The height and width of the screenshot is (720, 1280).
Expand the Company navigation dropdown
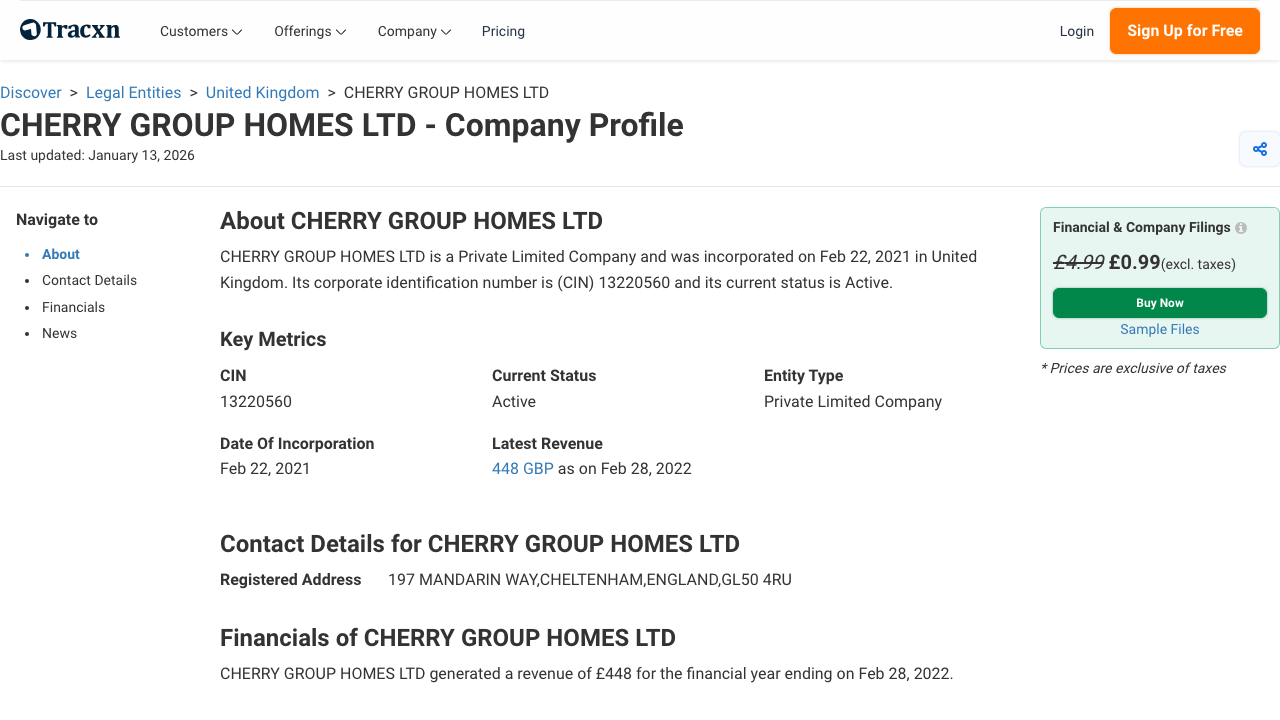[x=413, y=31]
